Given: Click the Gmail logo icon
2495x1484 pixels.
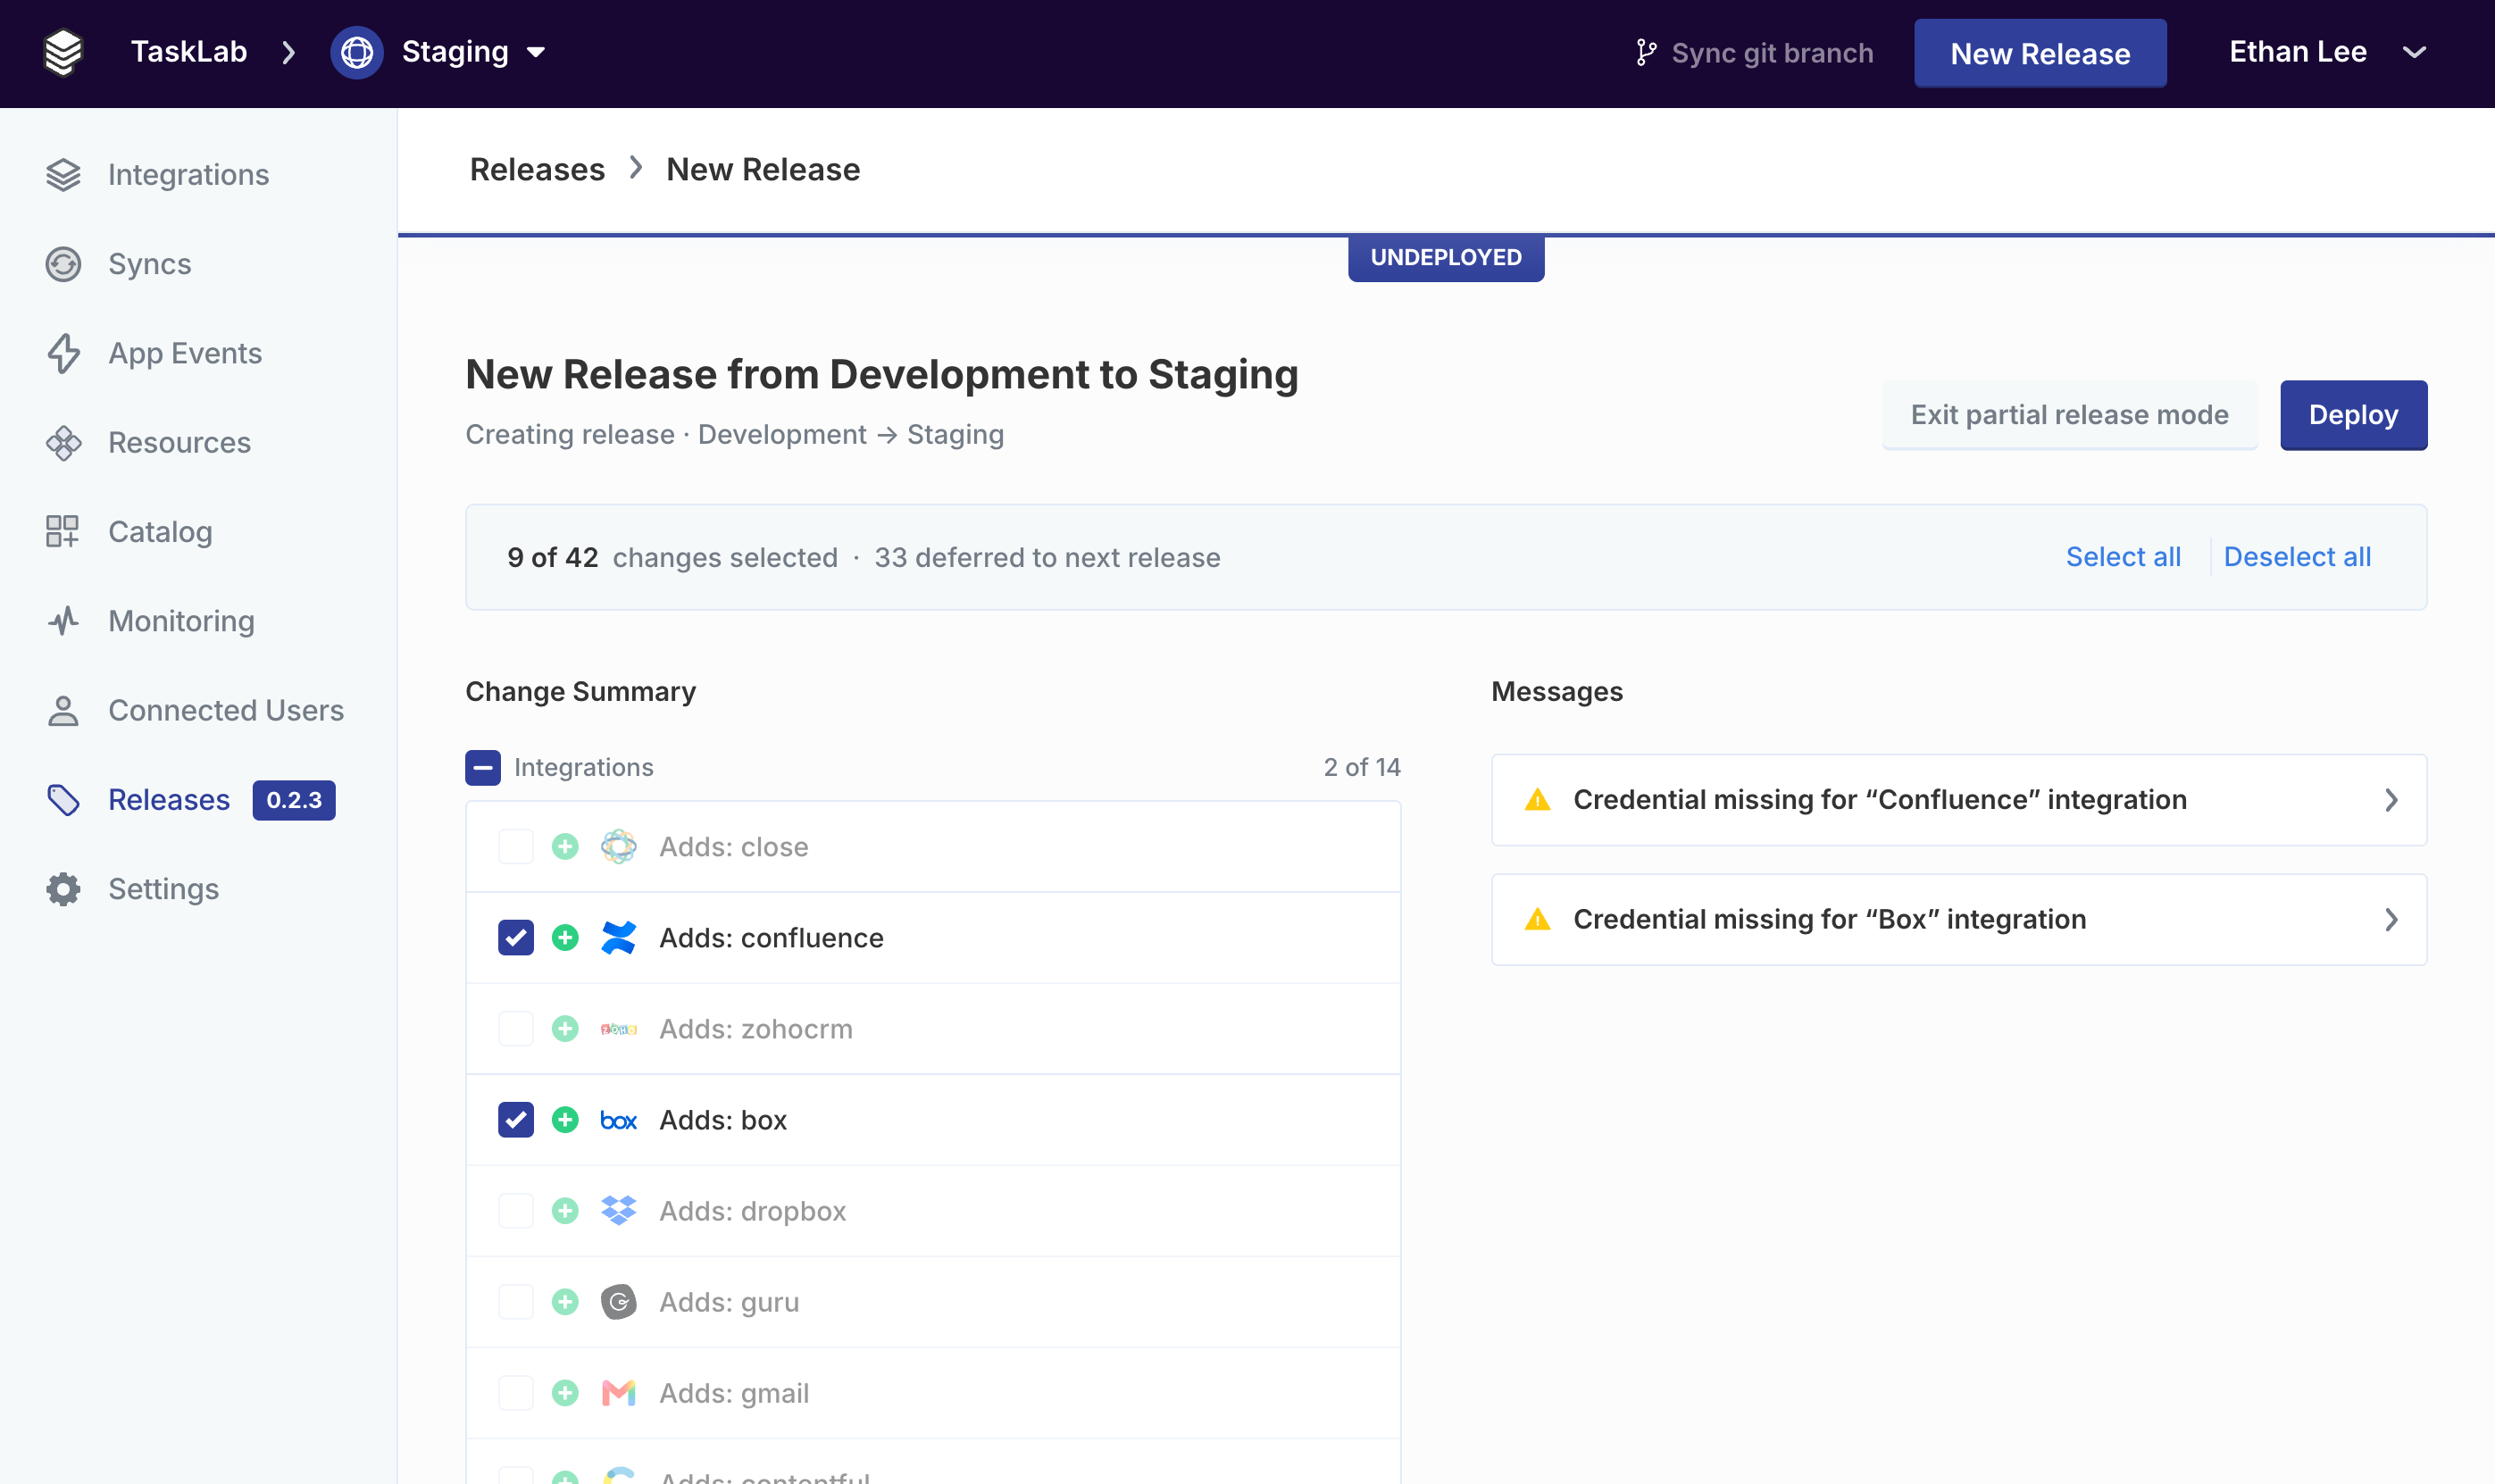Looking at the screenshot, I should tap(618, 1393).
